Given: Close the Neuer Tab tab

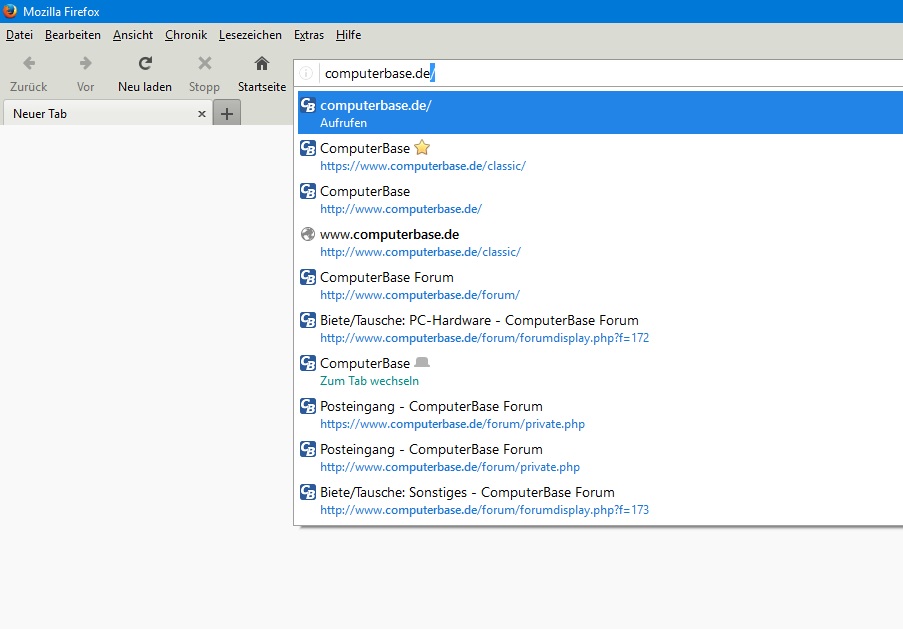Looking at the screenshot, I should click(x=202, y=114).
